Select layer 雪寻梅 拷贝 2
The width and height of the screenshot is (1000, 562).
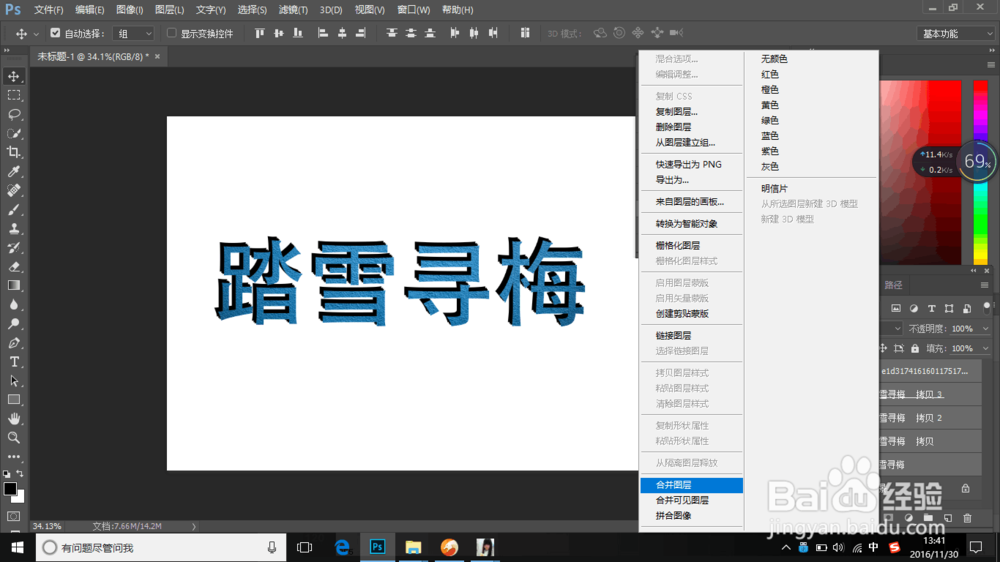pyautogui.click(x=930, y=418)
